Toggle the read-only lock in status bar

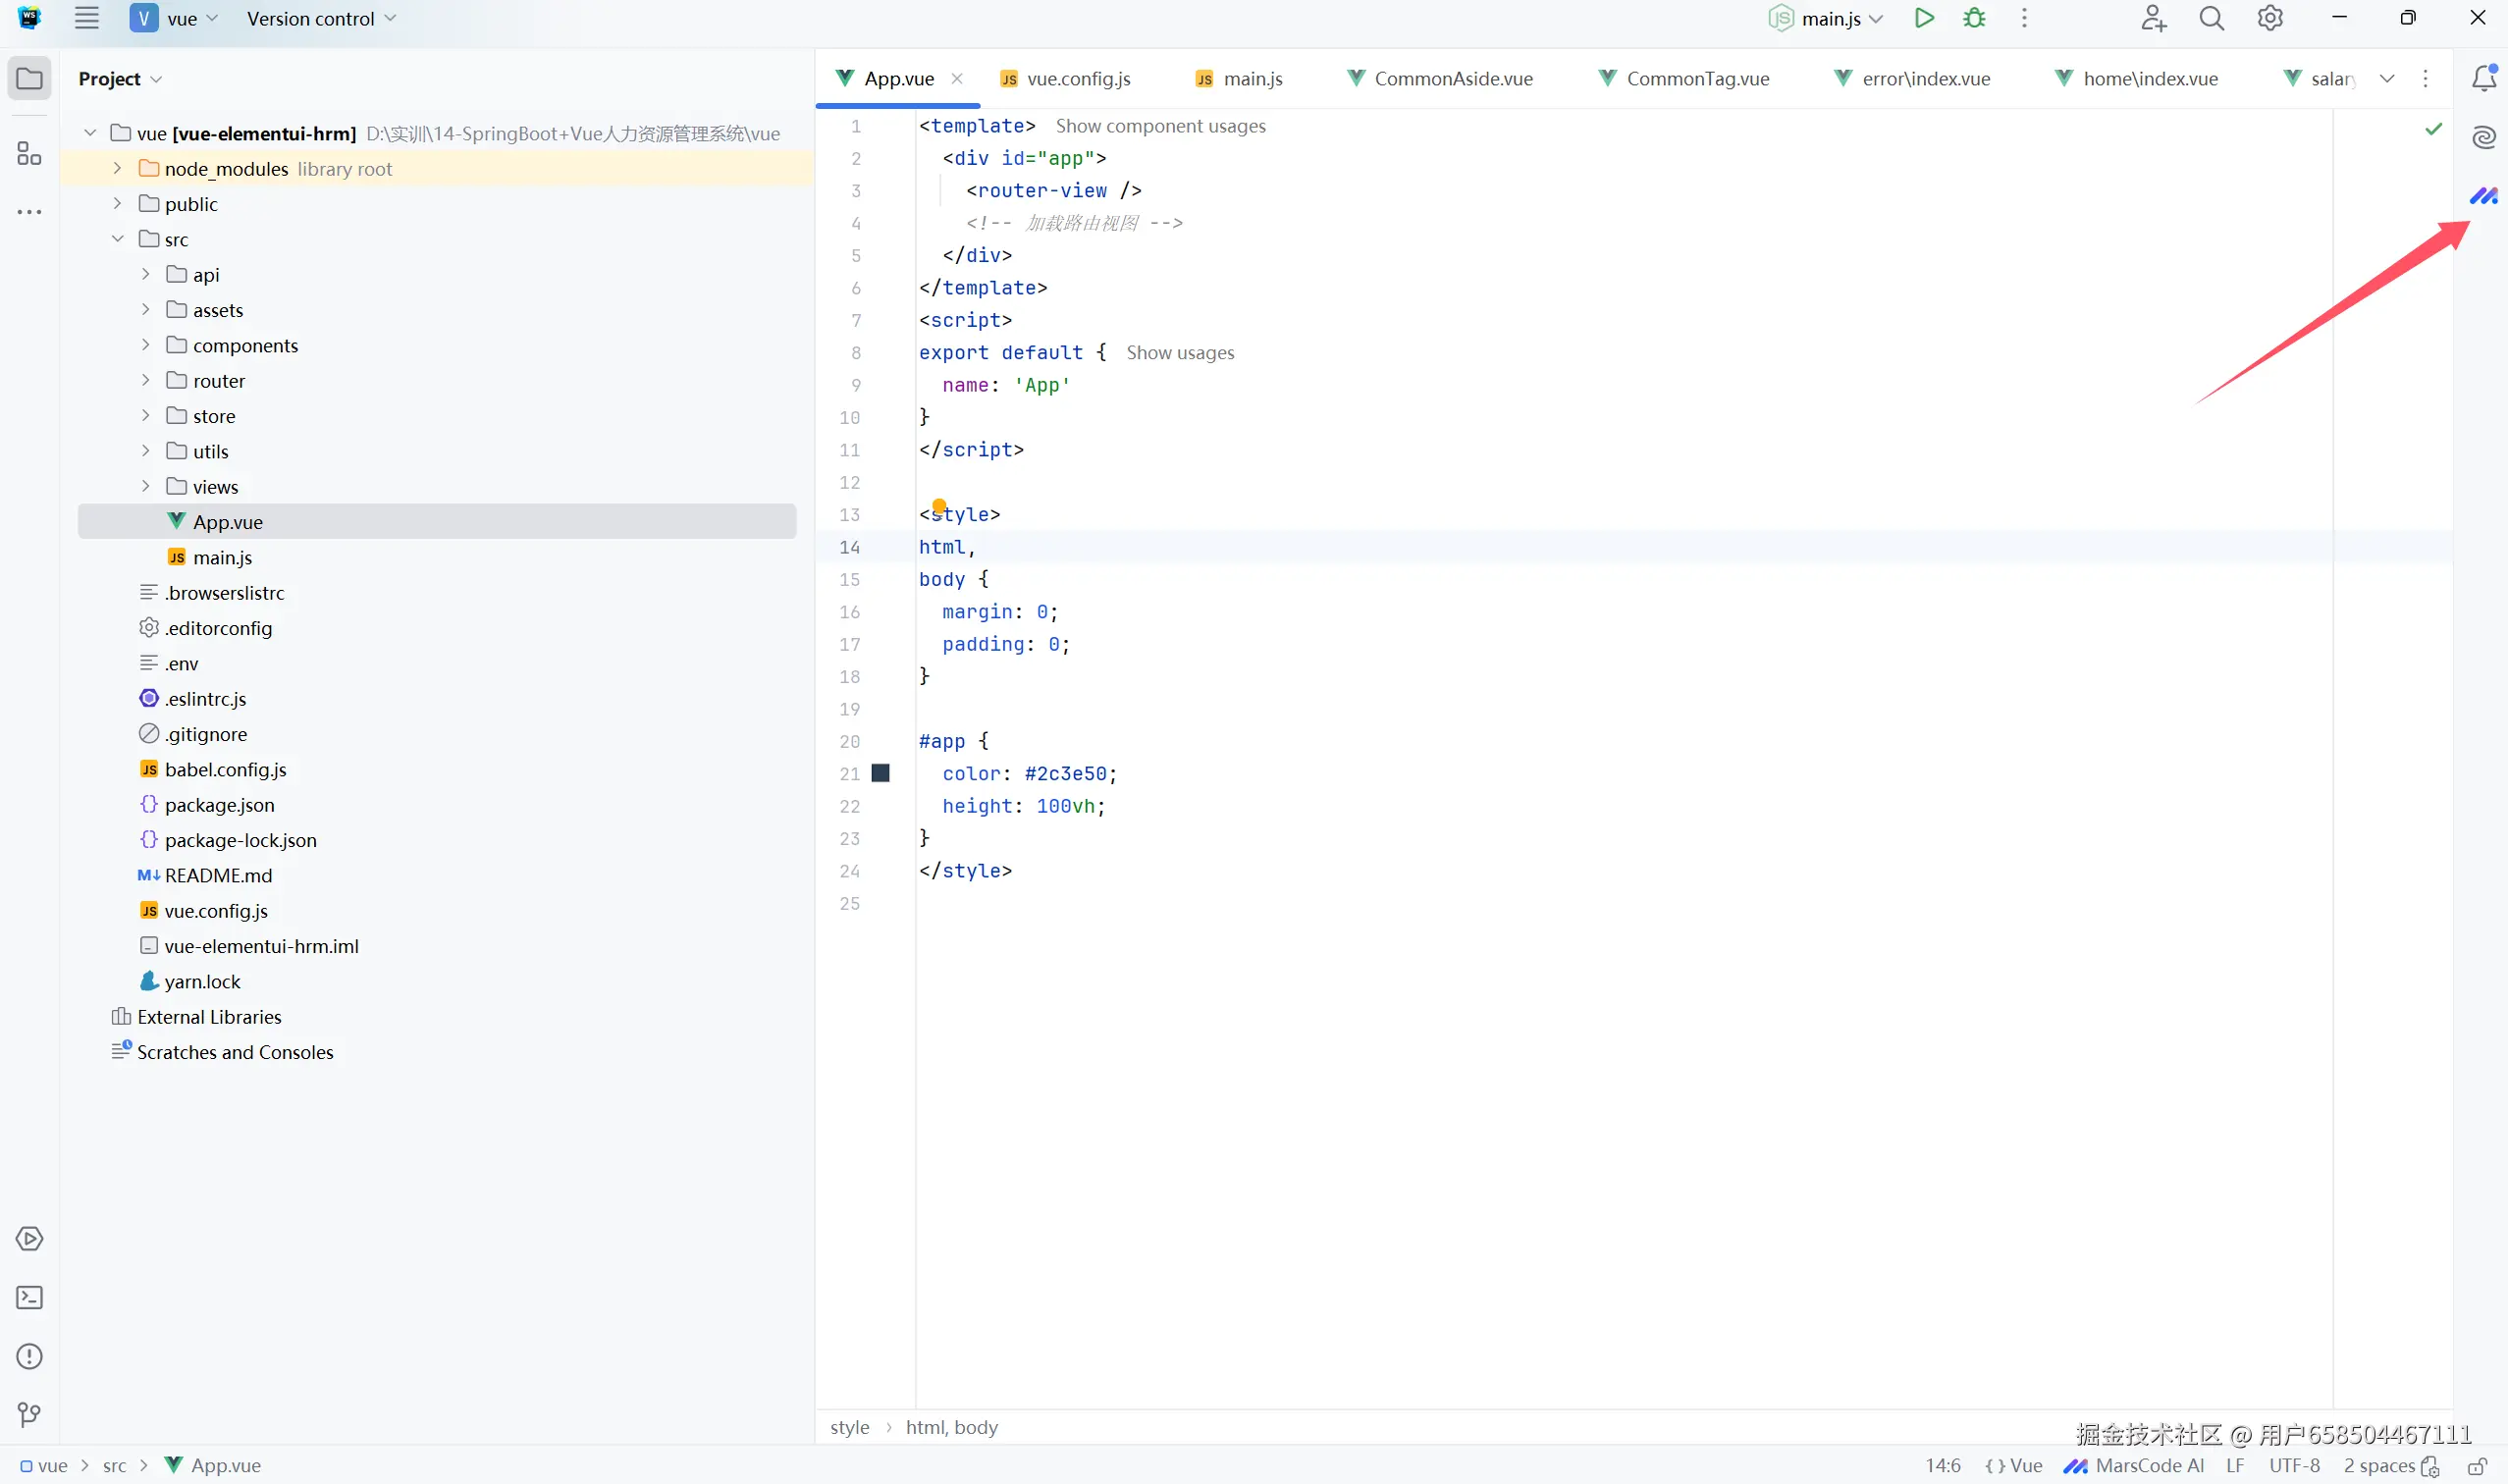(2477, 1466)
